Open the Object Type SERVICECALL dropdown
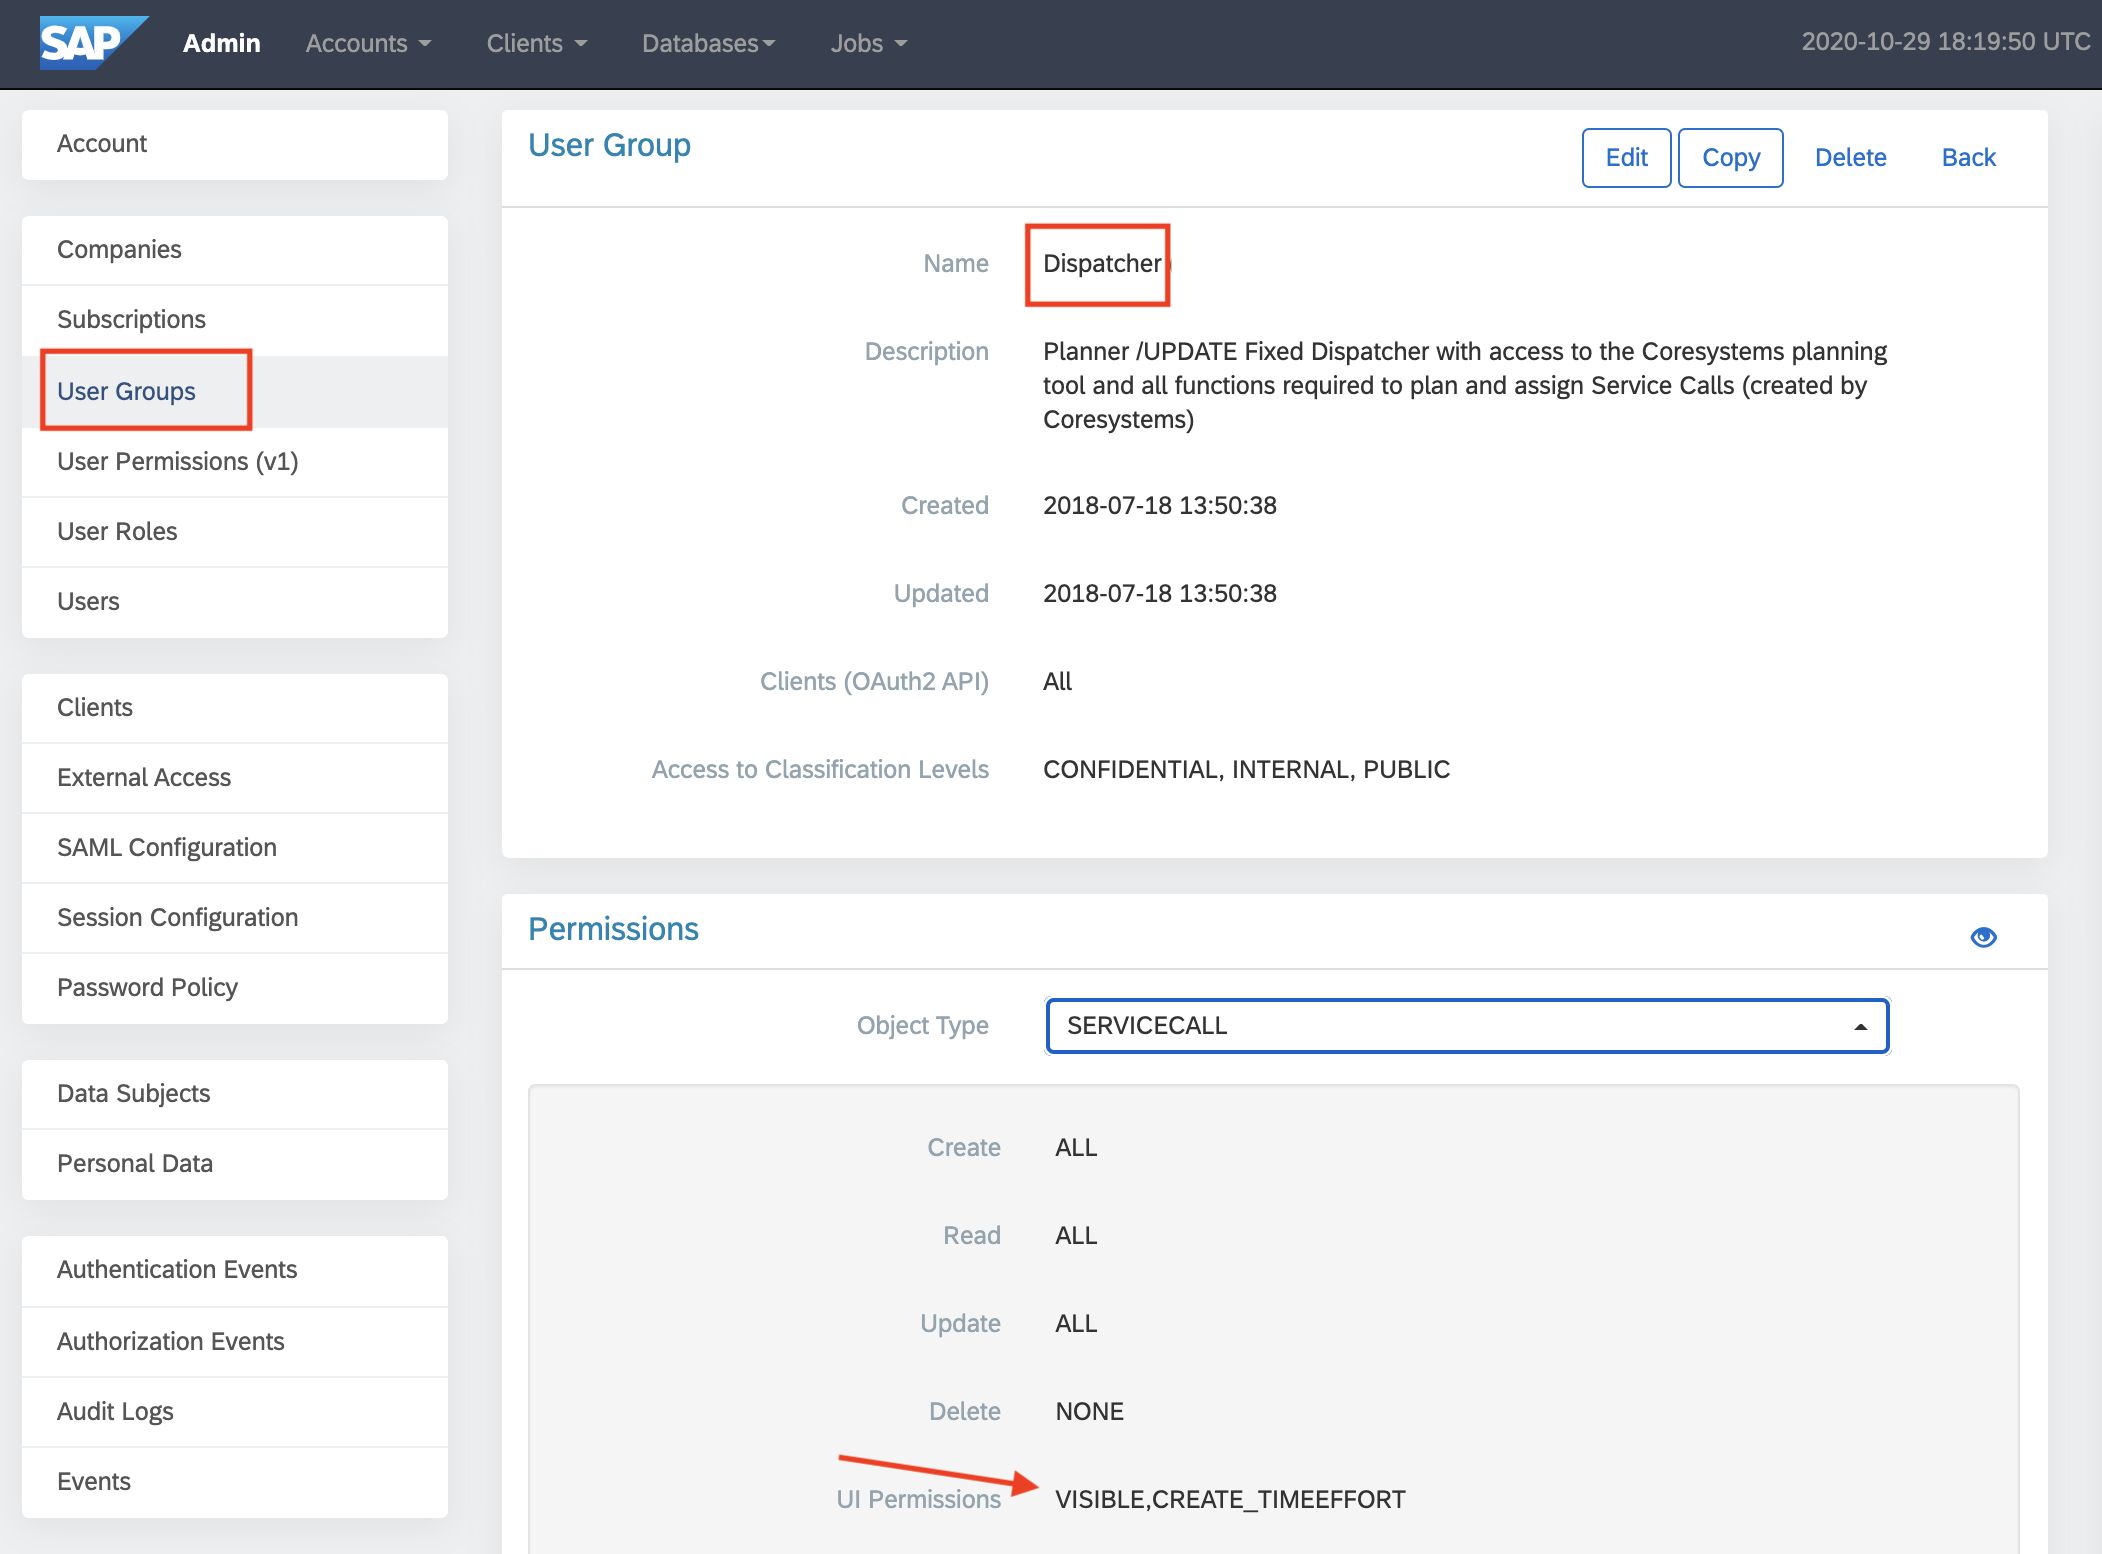The image size is (2102, 1554). (x=1467, y=1026)
